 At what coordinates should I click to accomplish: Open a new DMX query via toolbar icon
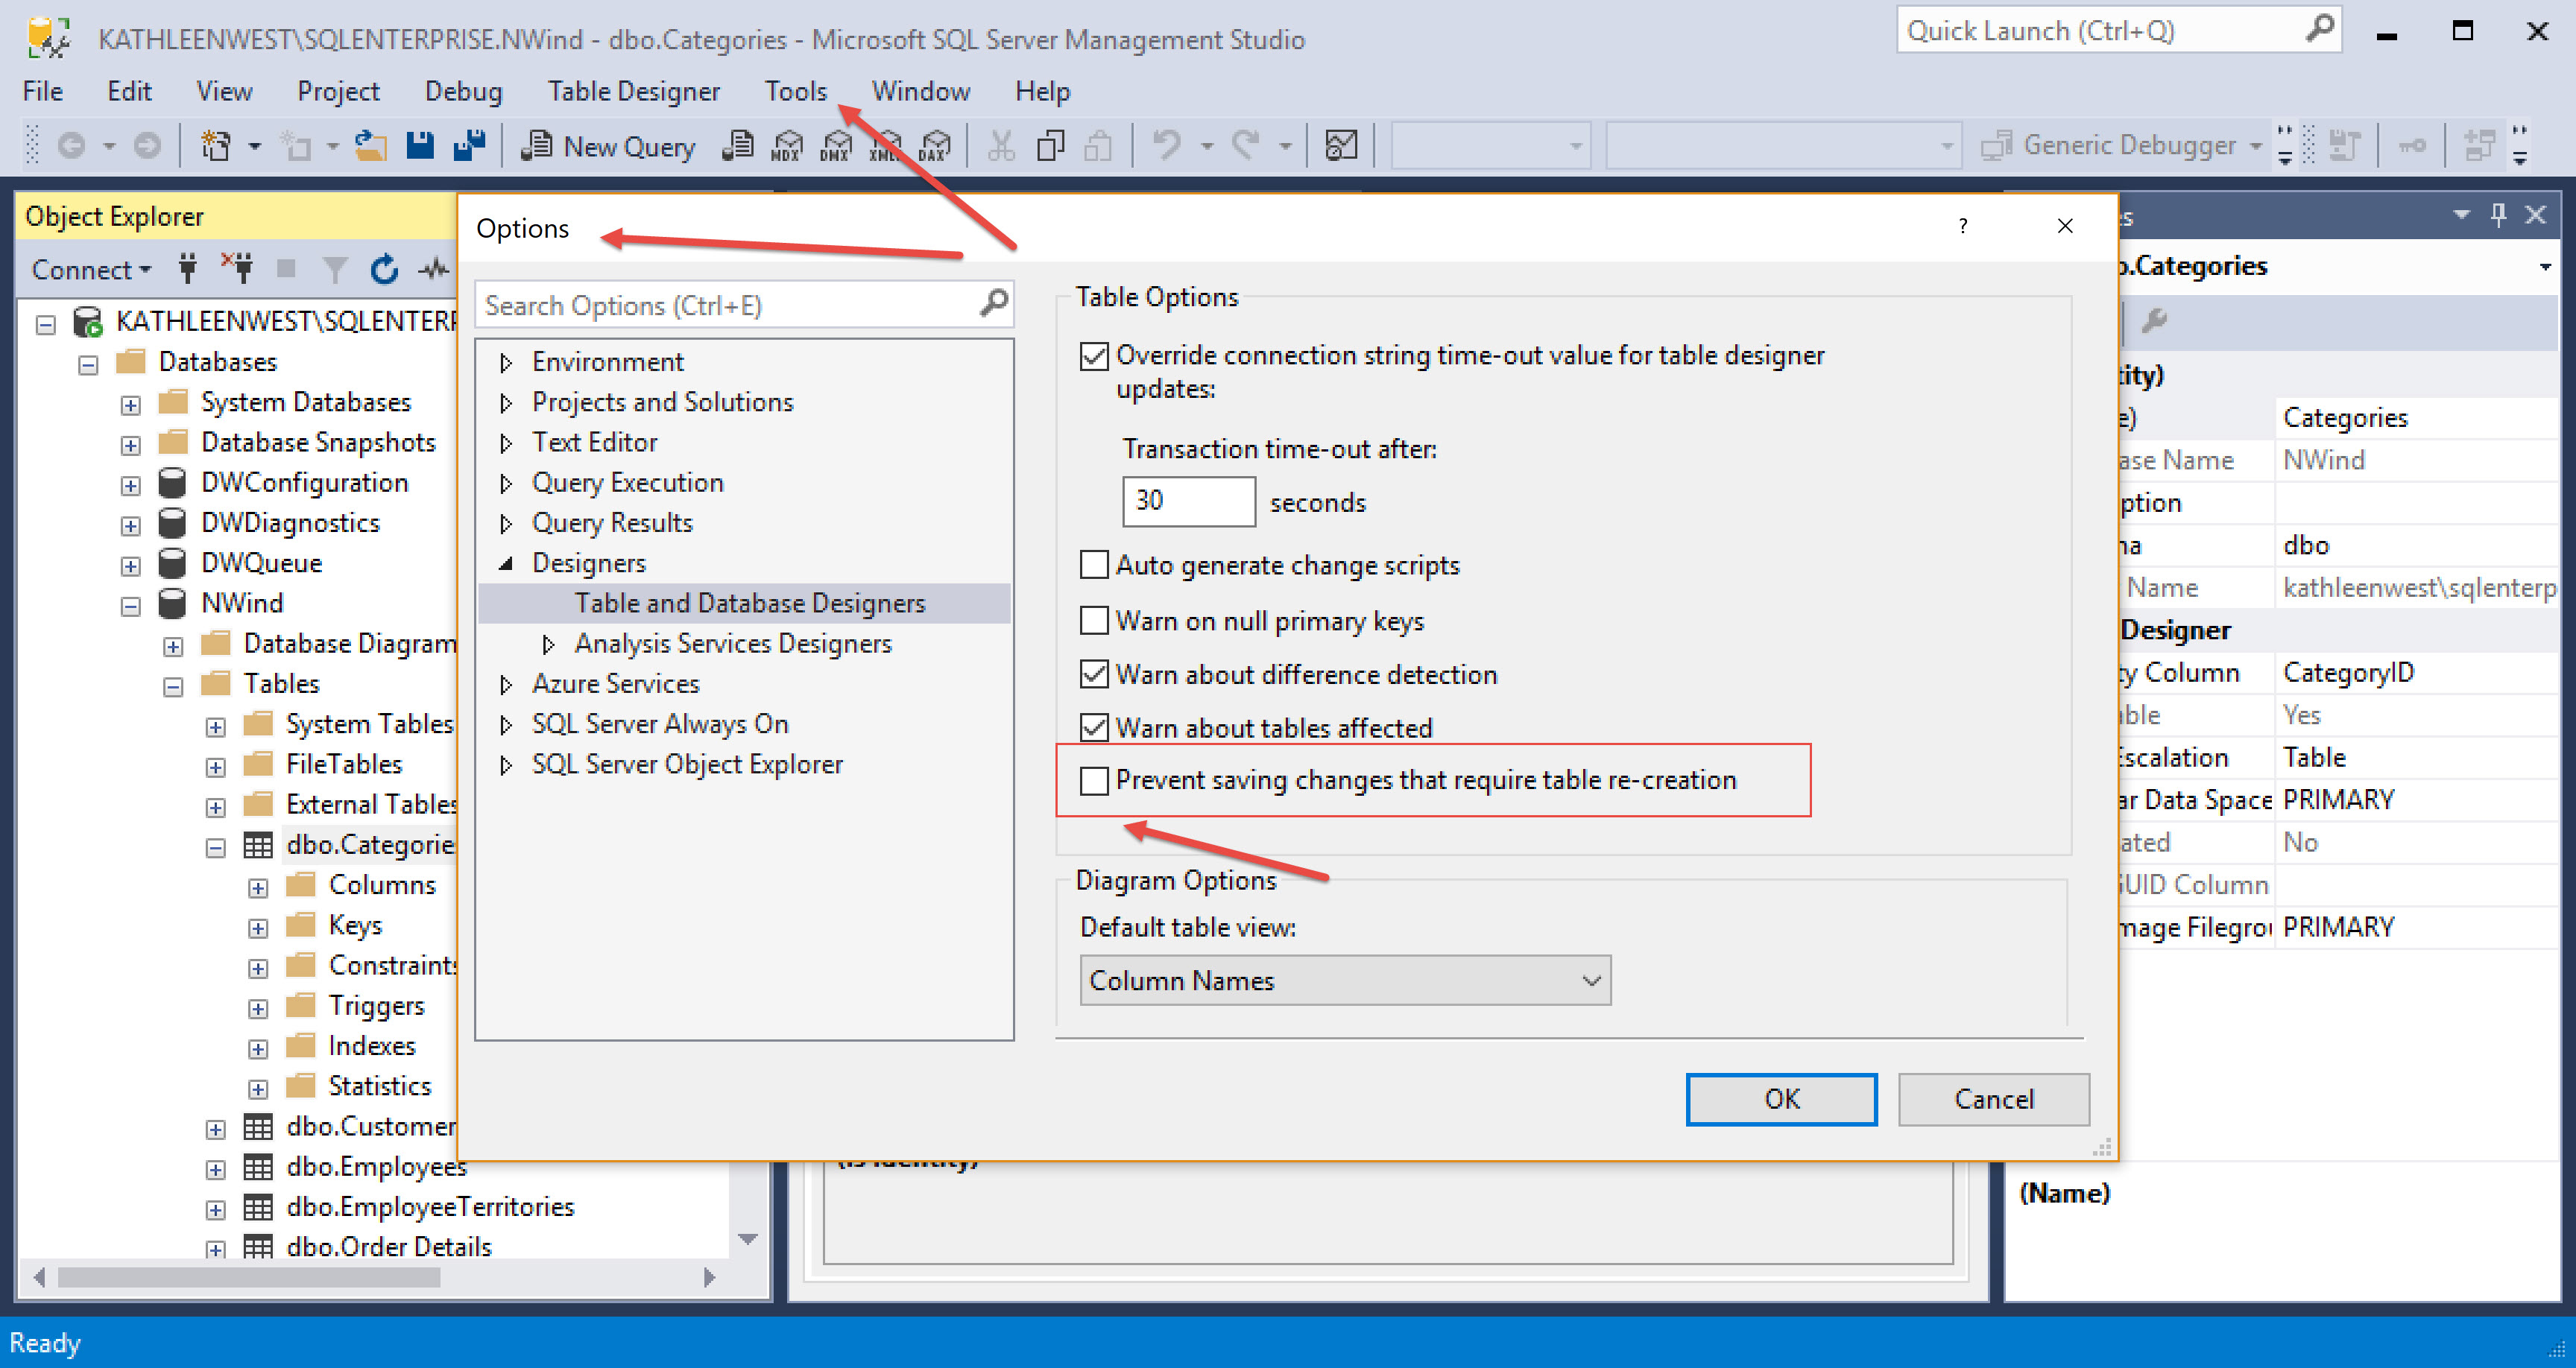click(x=835, y=146)
